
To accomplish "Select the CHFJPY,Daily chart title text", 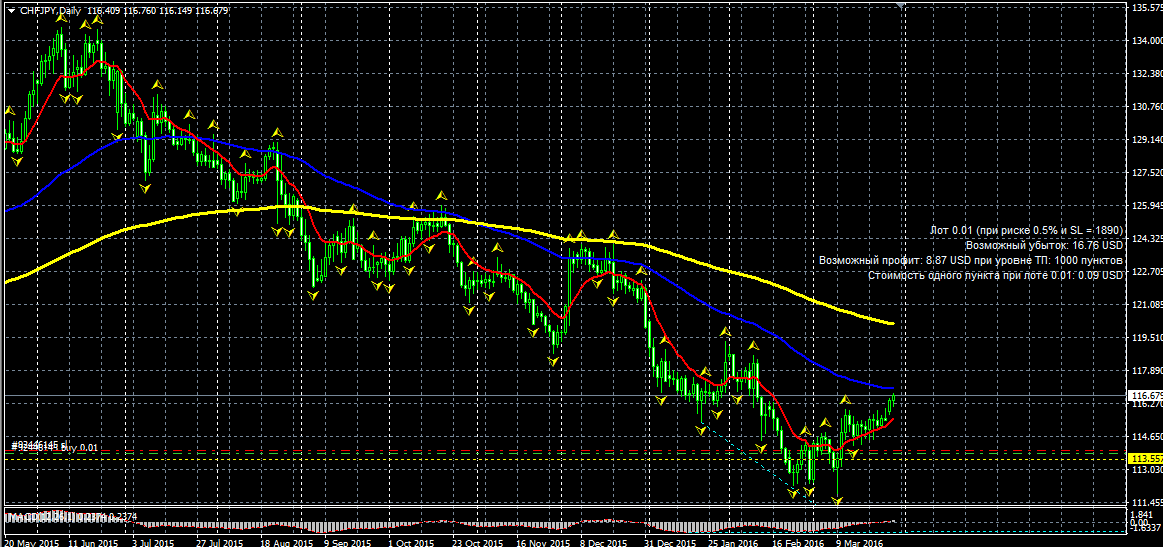I will [50, 10].
